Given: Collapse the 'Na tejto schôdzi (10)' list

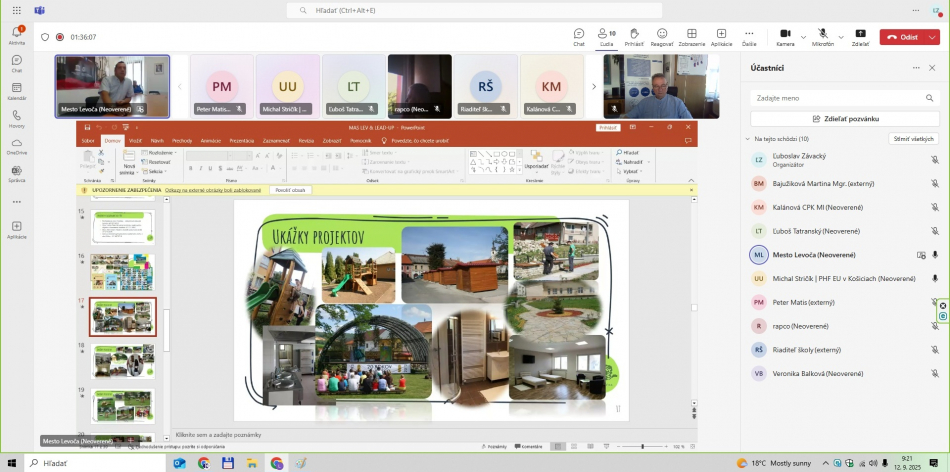Looking at the screenshot, I should pos(747,139).
